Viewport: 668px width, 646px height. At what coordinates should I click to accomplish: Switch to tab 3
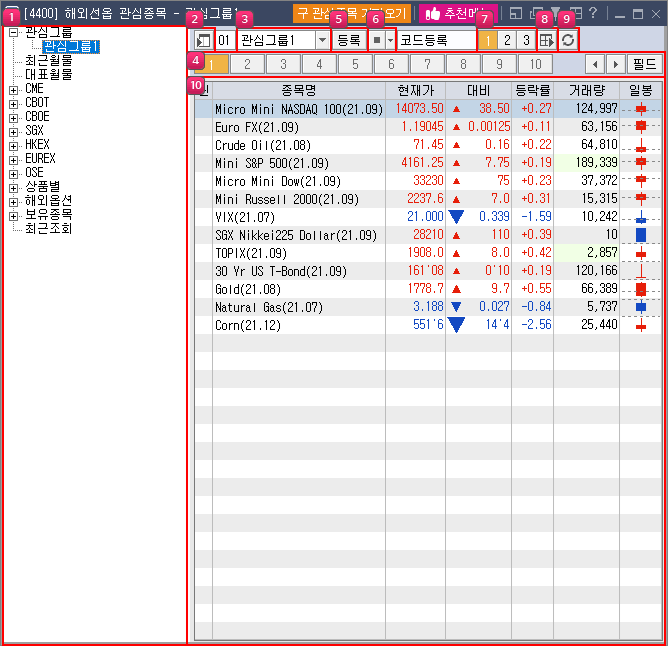click(283, 64)
